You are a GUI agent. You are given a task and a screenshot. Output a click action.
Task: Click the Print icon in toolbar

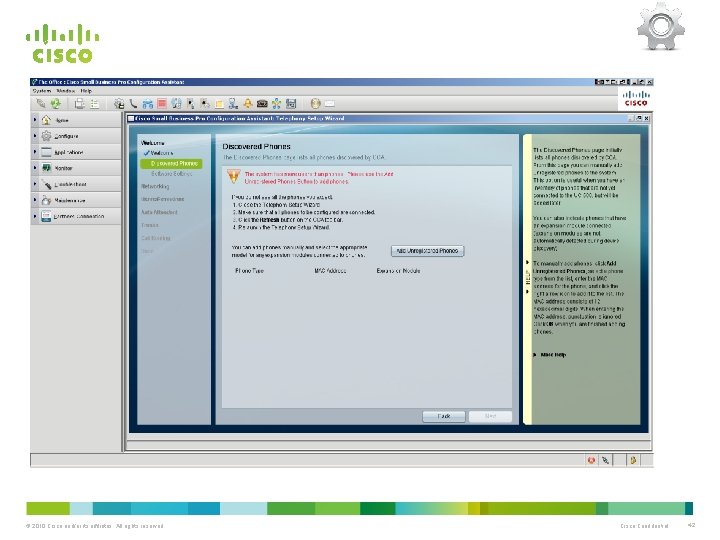click(79, 104)
